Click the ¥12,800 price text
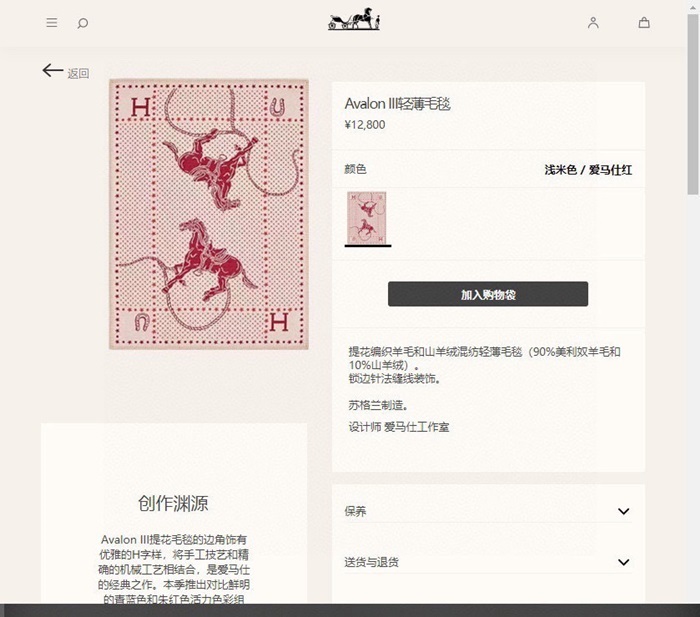700x617 pixels. pyautogui.click(x=365, y=125)
